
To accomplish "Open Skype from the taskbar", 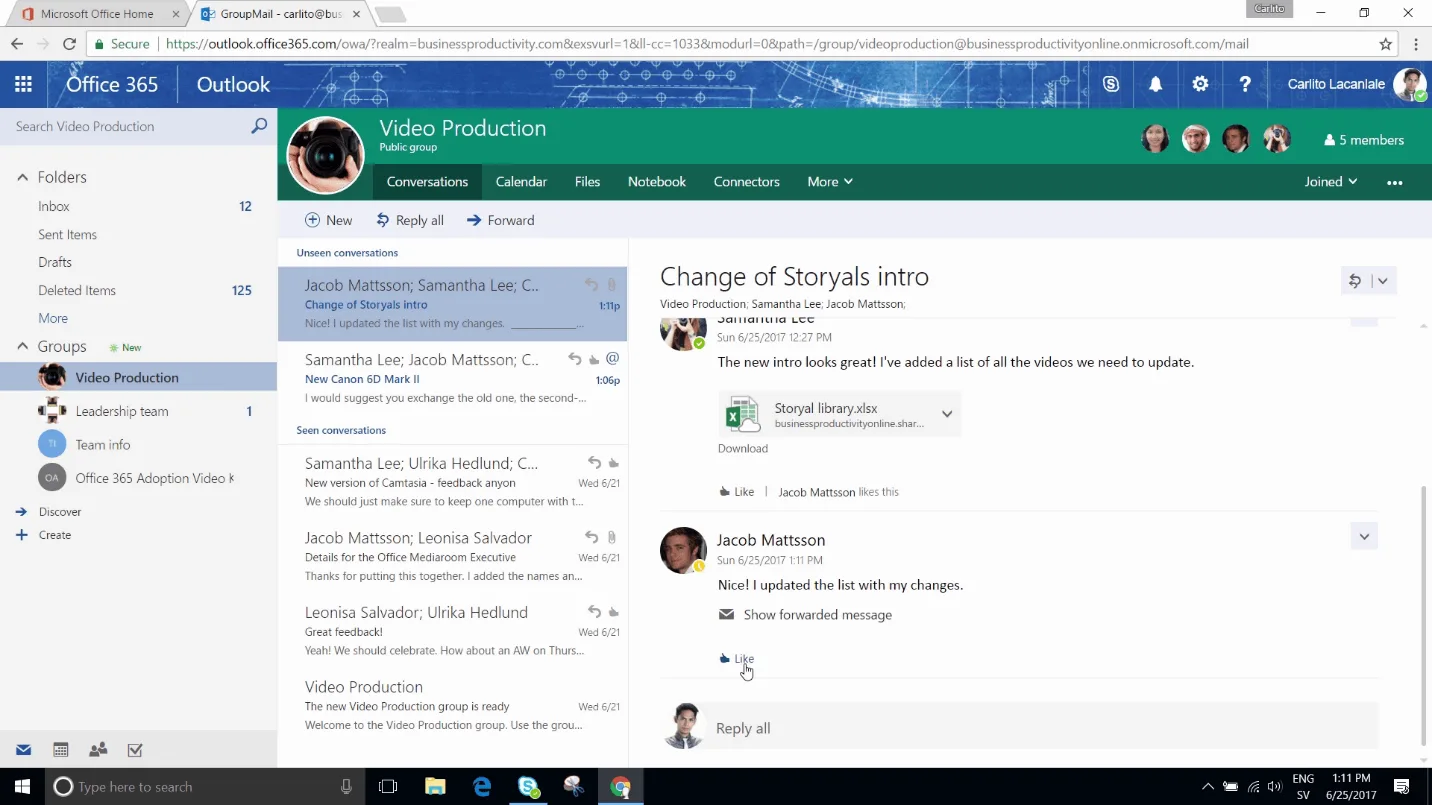I will pyautogui.click(x=529, y=787).
